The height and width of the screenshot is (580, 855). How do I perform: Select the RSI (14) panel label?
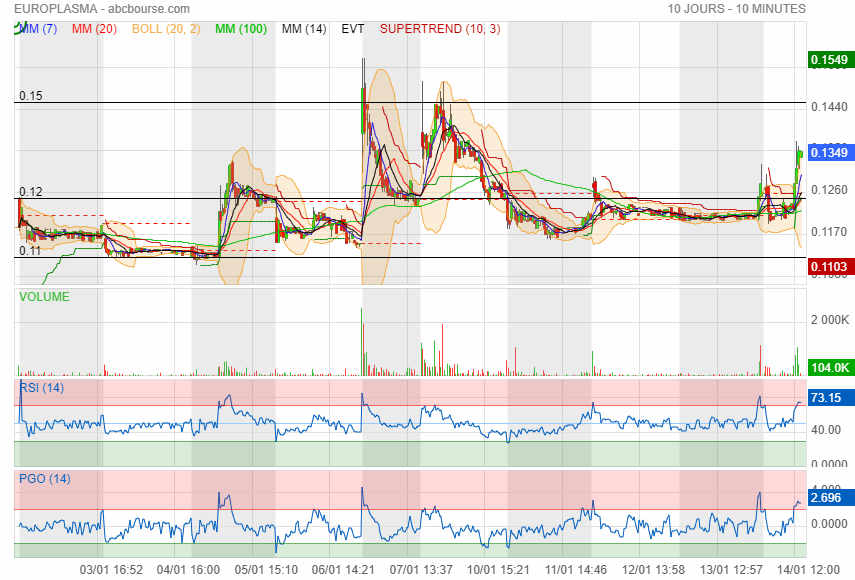click(41, 388)
